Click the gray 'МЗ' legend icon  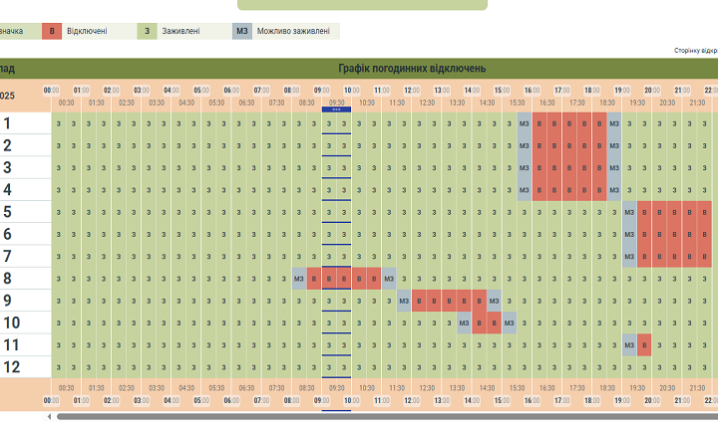(x=242, y=31)
